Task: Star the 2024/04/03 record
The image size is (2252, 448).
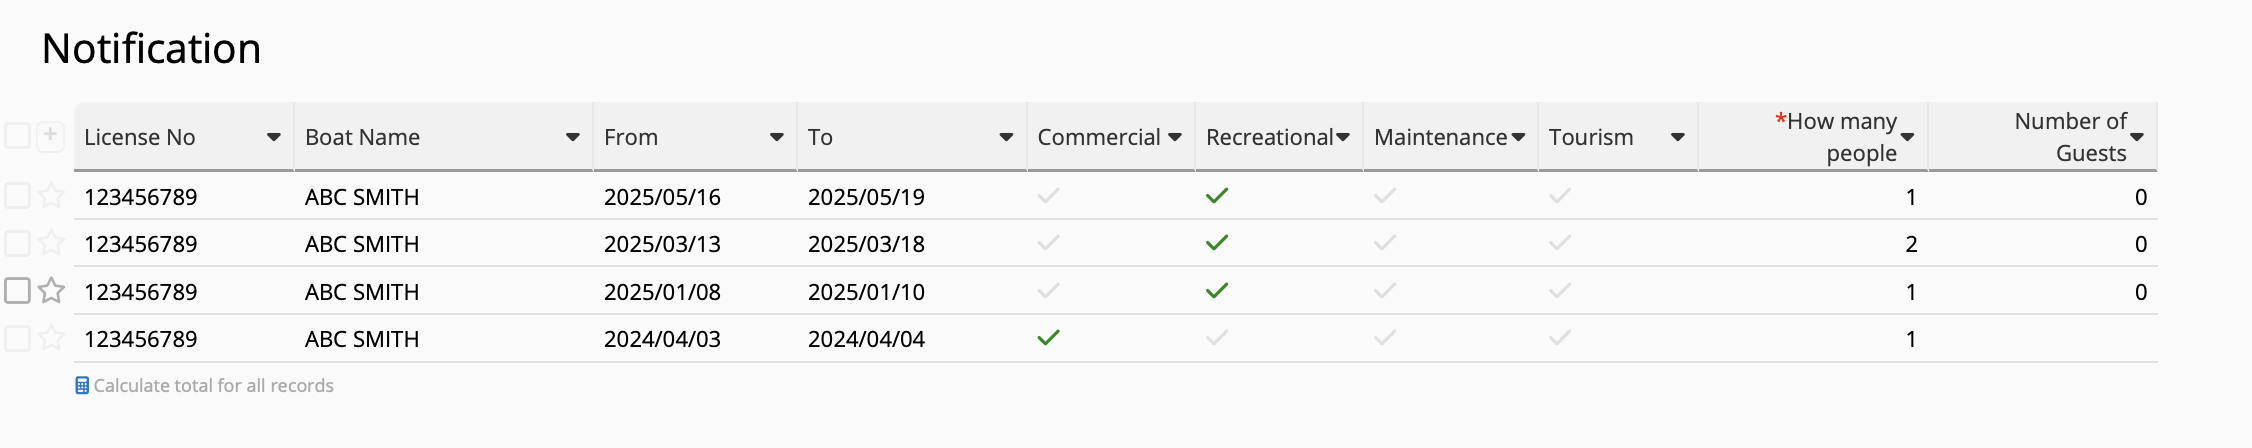Action: tap(51, 338)
